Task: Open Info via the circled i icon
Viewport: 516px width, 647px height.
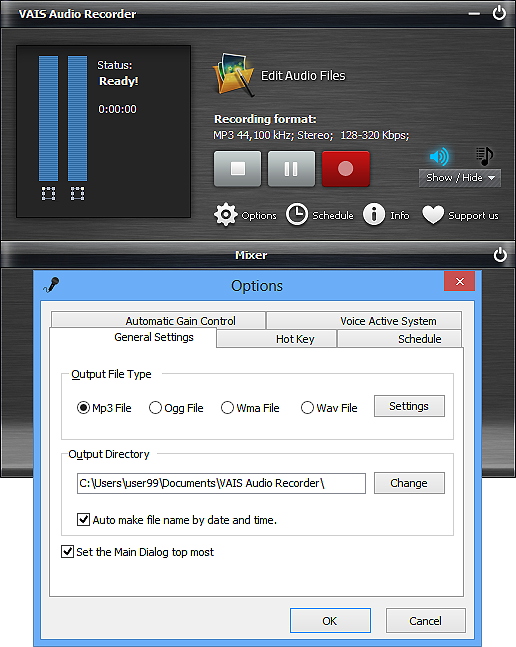Action: point(374,215)
